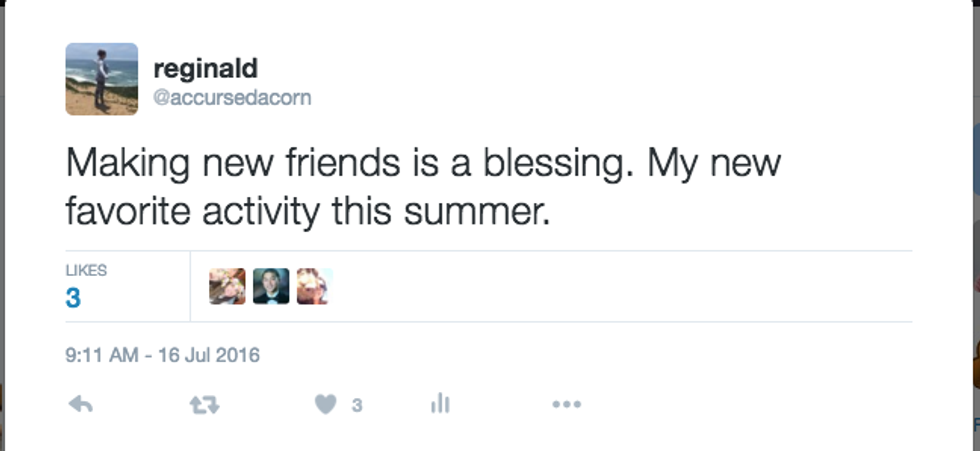This screenshot has width=980, height=451.
Task: Open the third liker's avatar
Action: [x=313, y=287]
